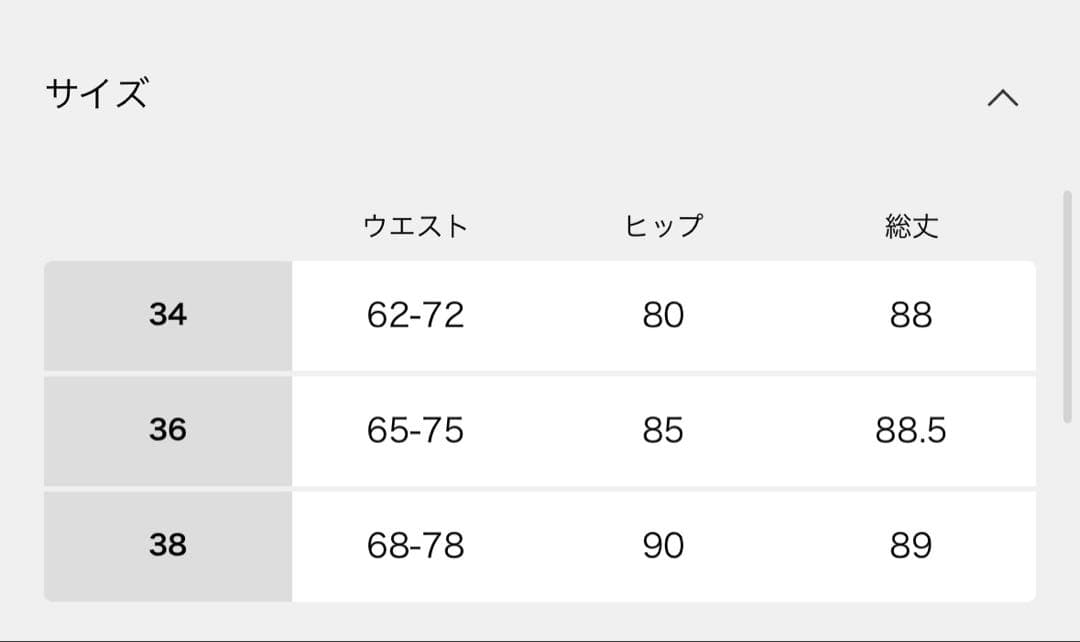Click the 68-78 waist cell
This screenshot has height=642, width=1080.
(415, 545)
